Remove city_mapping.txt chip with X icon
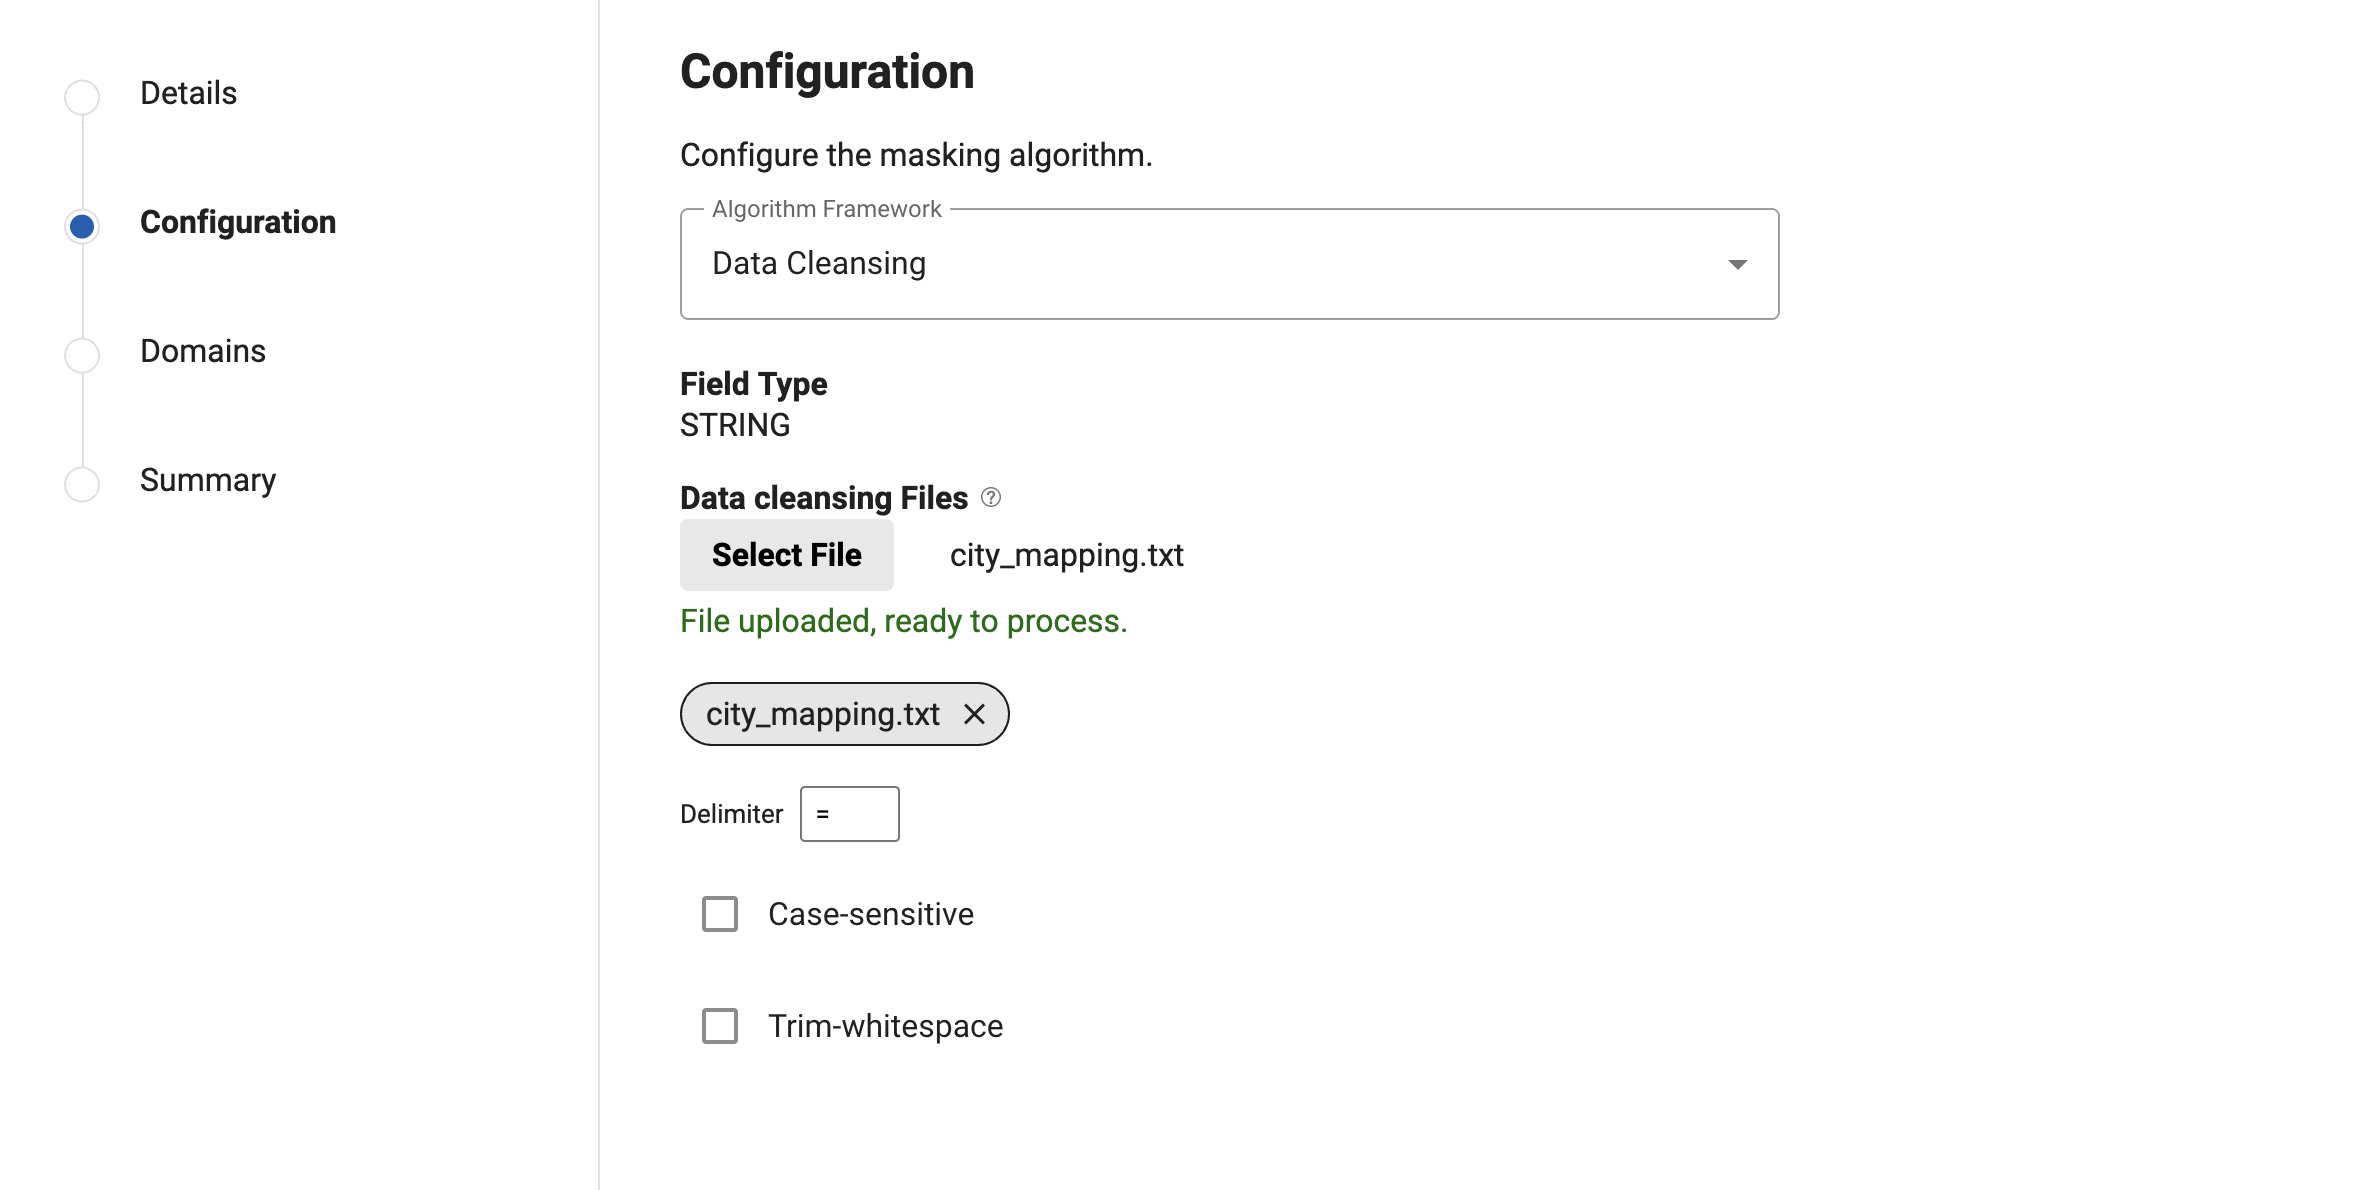Viewport: 2360px width, 1190px height. (x=974, y=714)
